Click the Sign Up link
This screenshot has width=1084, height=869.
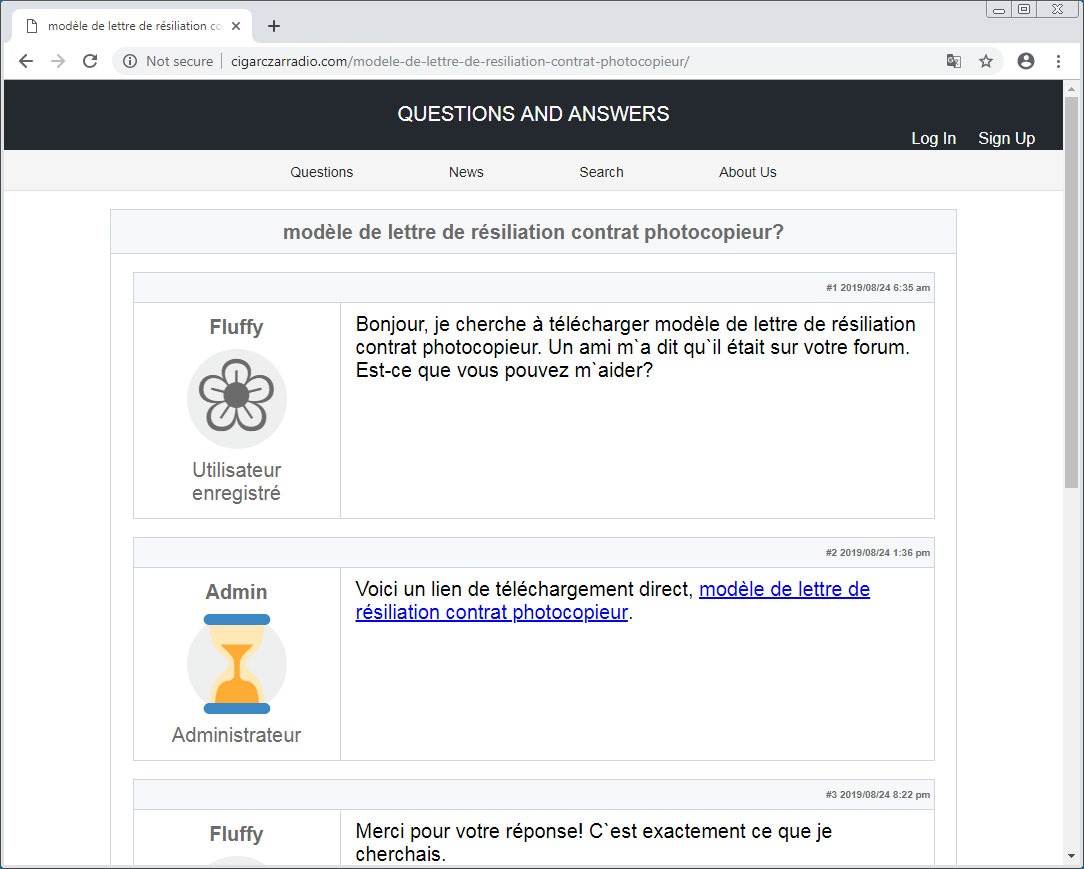(x=1006, y=138)
